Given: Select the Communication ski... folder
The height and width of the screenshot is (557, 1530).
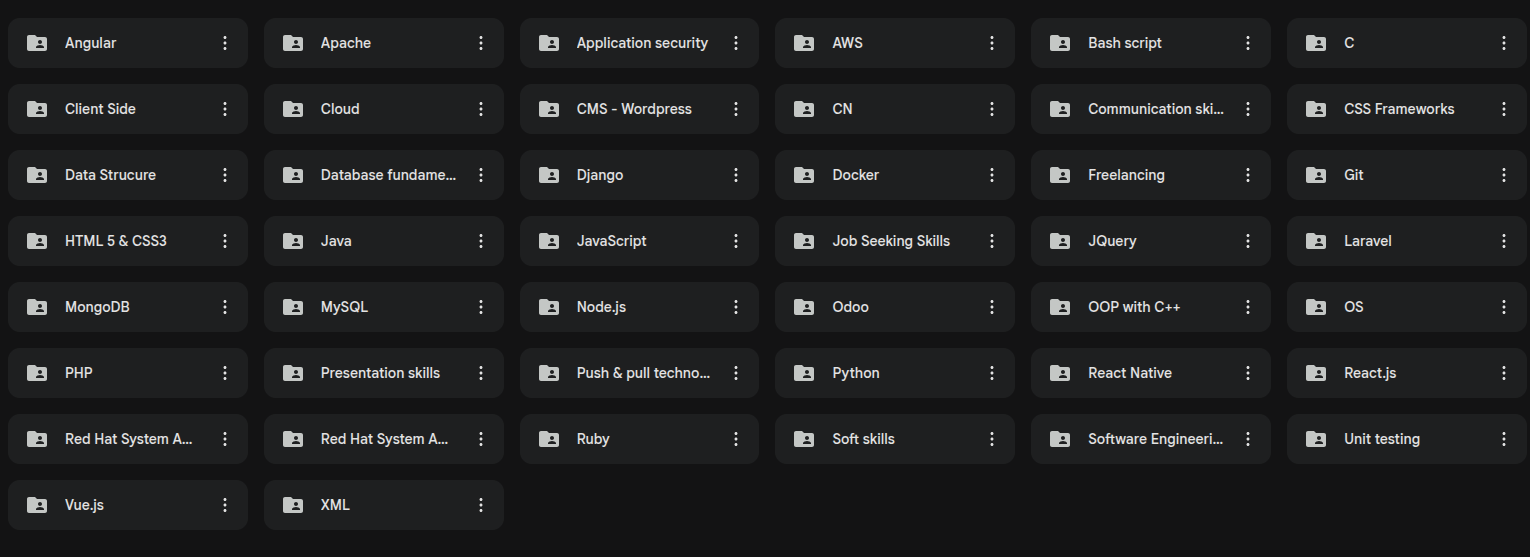Looking at the screenshot, I should coord(1151,109).
